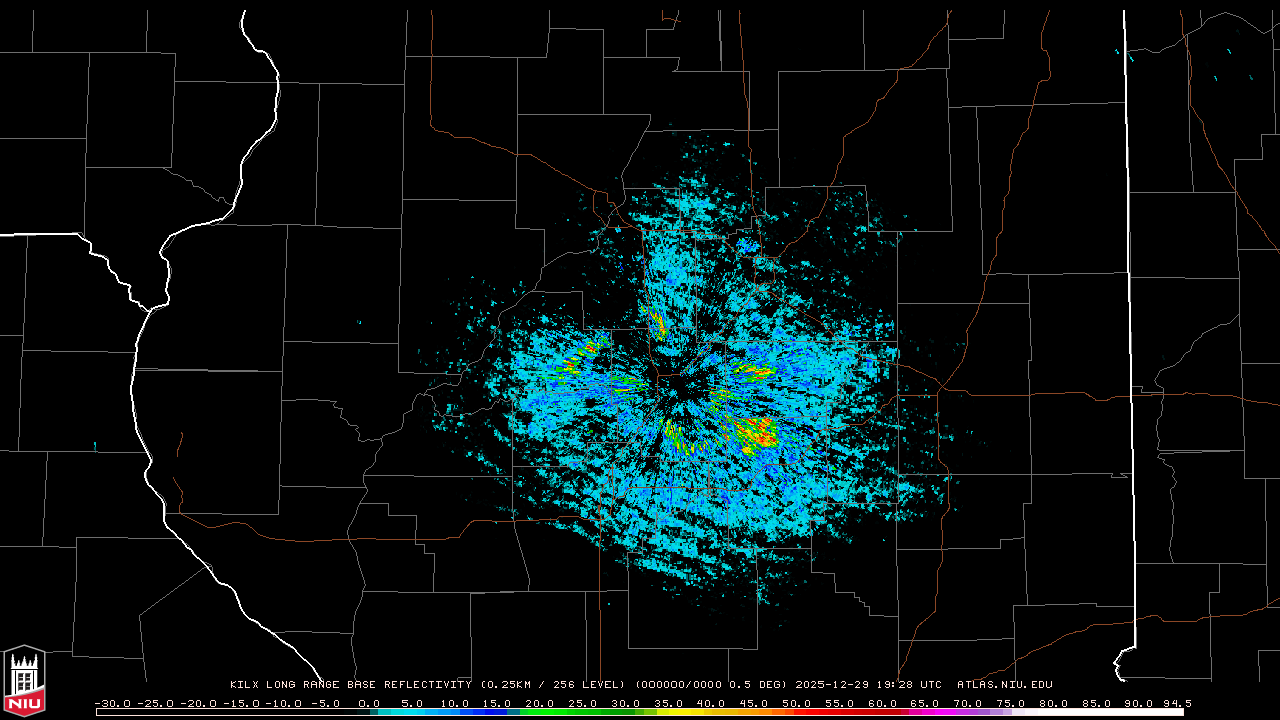Click the NIU castle logo

click(24, 680)
